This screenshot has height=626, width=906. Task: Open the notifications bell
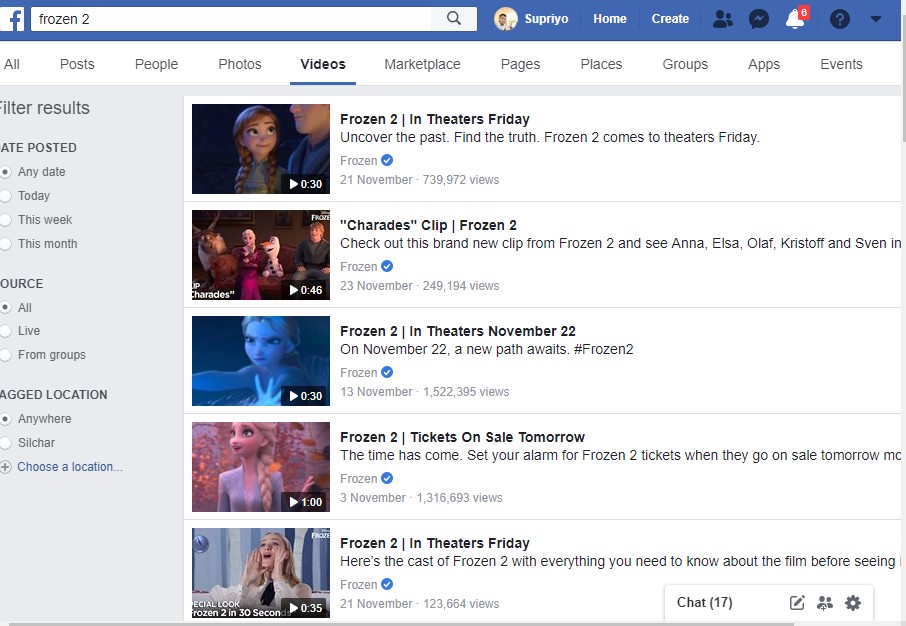tap(794, 19)
